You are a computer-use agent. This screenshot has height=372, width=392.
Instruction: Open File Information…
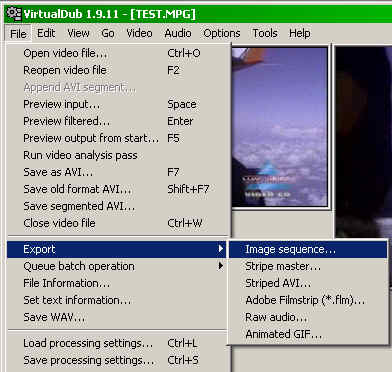(118, 283)
